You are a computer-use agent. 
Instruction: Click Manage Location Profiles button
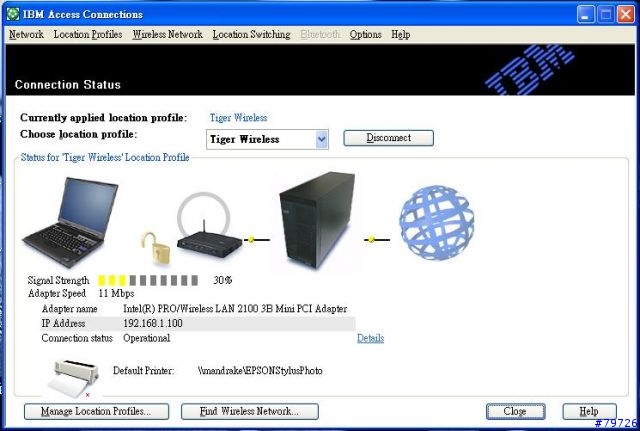click(96, 411)
